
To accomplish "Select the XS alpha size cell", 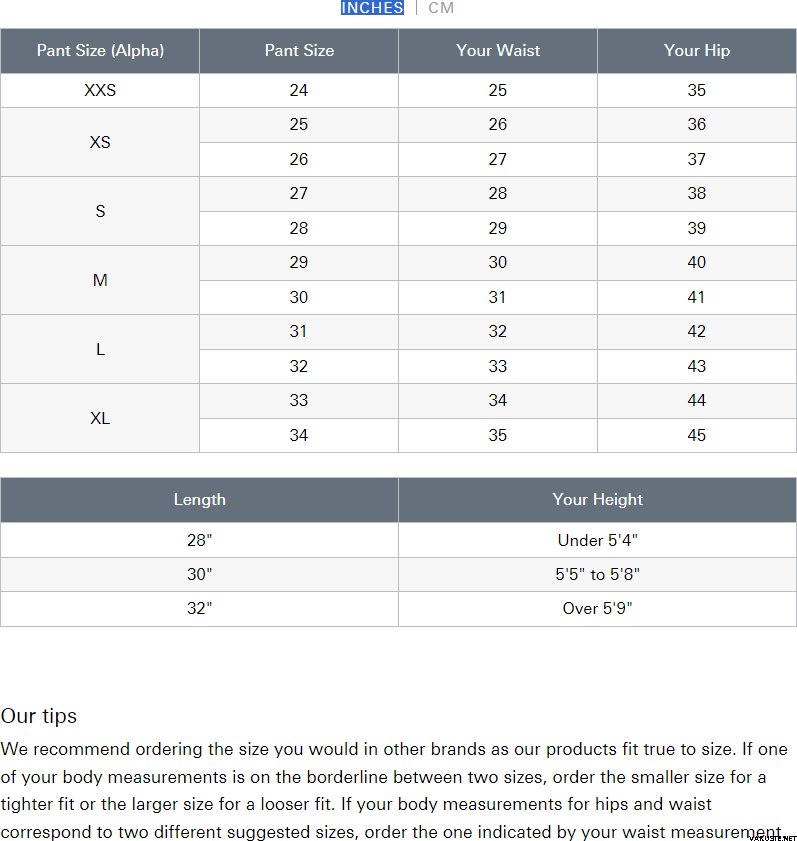I will pos(100,142).
